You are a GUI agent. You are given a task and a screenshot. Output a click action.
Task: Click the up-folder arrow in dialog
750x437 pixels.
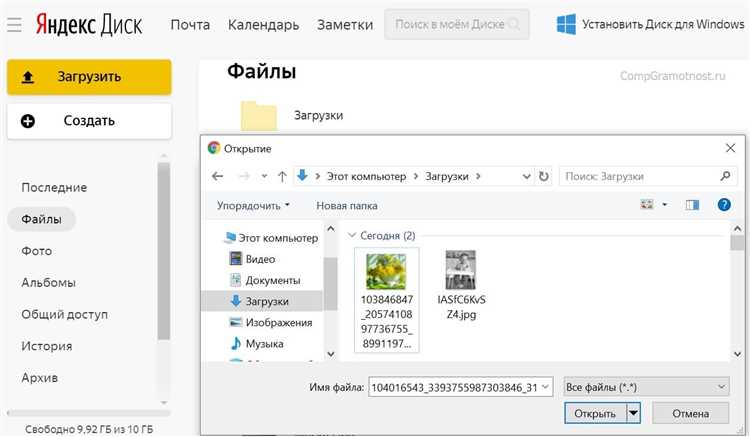coord(282,176)
